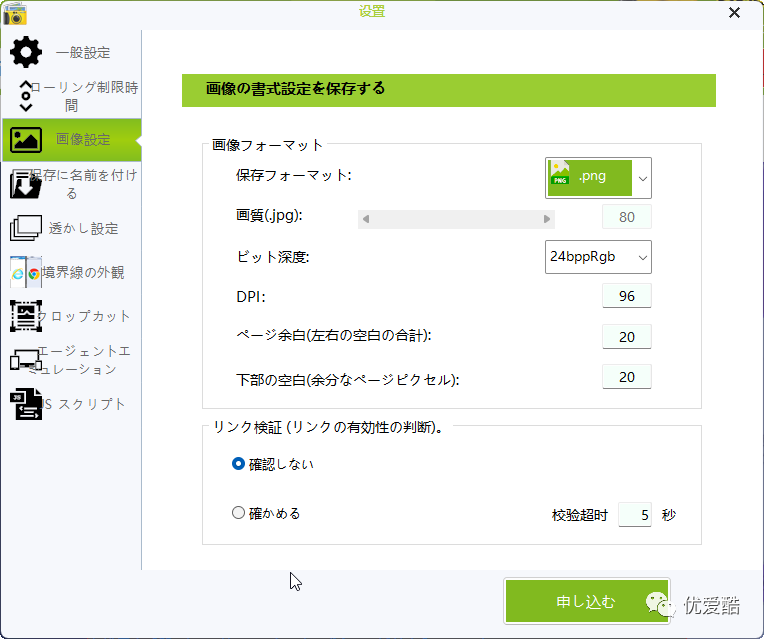Click the ページ余白 input field
This screenshot has height=639, width=764.
[627, 337]
